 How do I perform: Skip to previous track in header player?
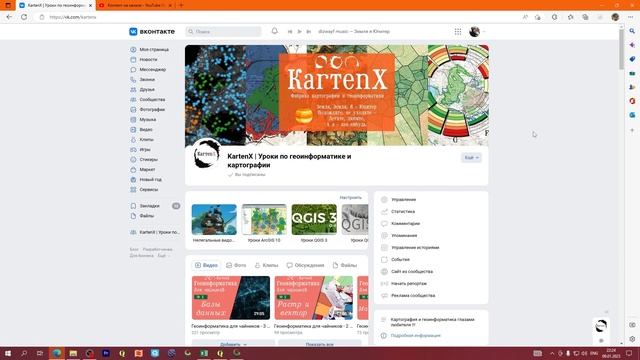[290, 31]
